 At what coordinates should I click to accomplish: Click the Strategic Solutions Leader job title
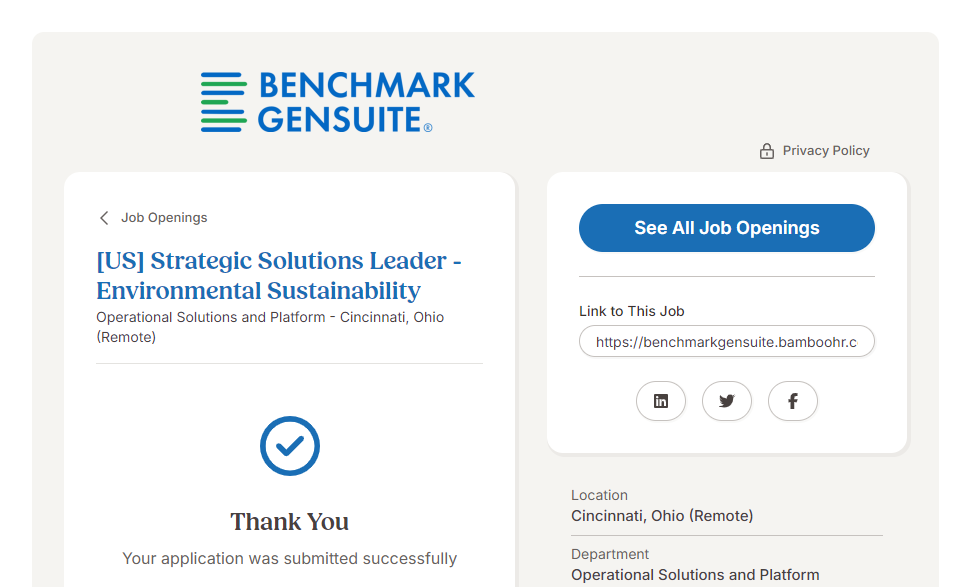tap(279, 276)
